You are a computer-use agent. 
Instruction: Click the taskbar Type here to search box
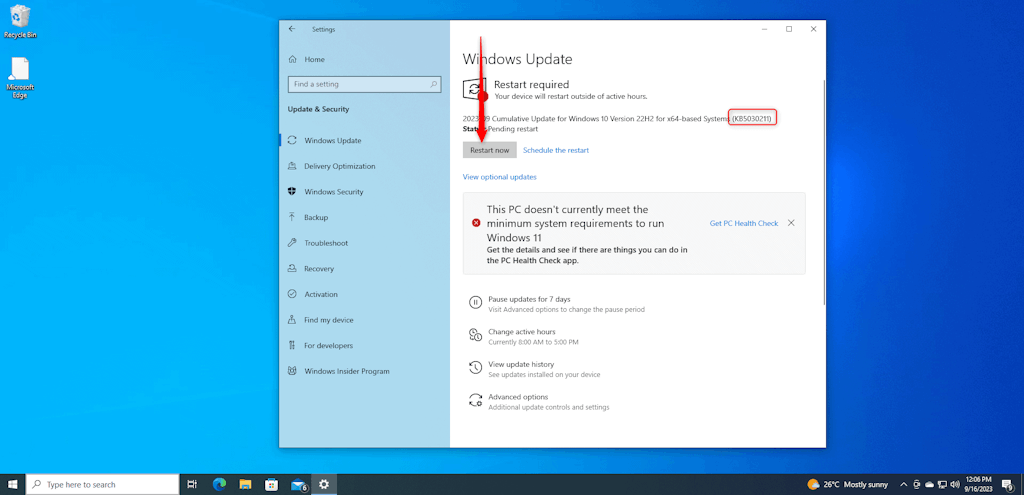pos(103,485)
